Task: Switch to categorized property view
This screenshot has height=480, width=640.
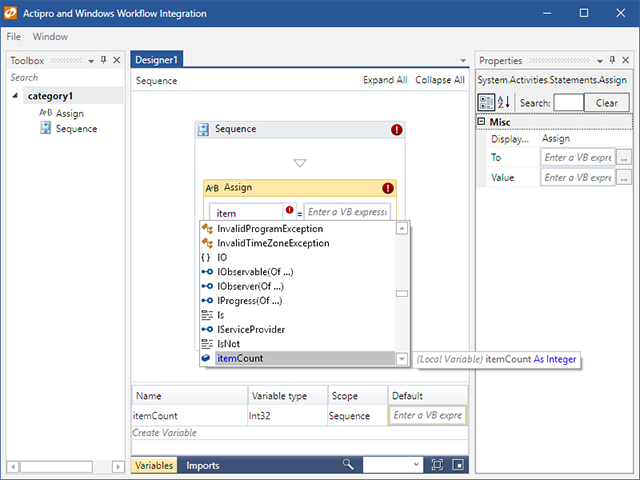Action: pos(486,102)
